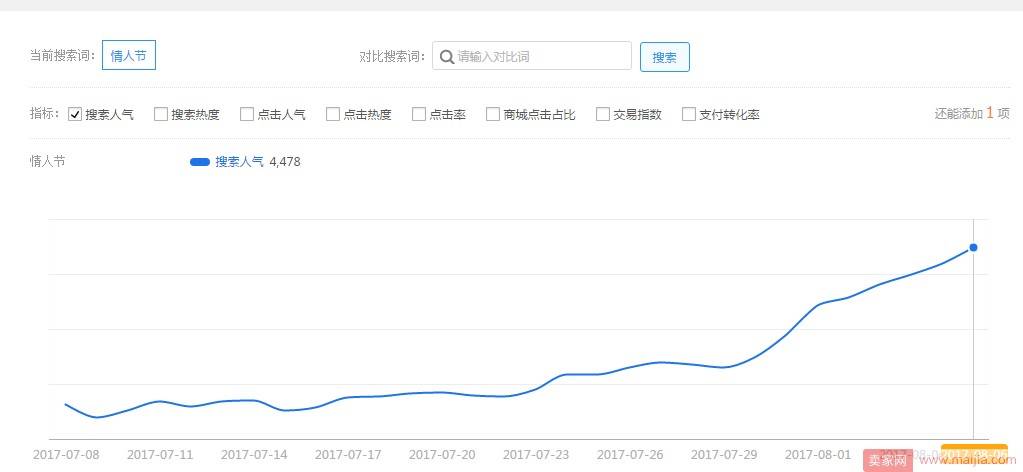Screen dimensions: 1023x472
Task: Click the 搜索 button
Action: point(664,57)
